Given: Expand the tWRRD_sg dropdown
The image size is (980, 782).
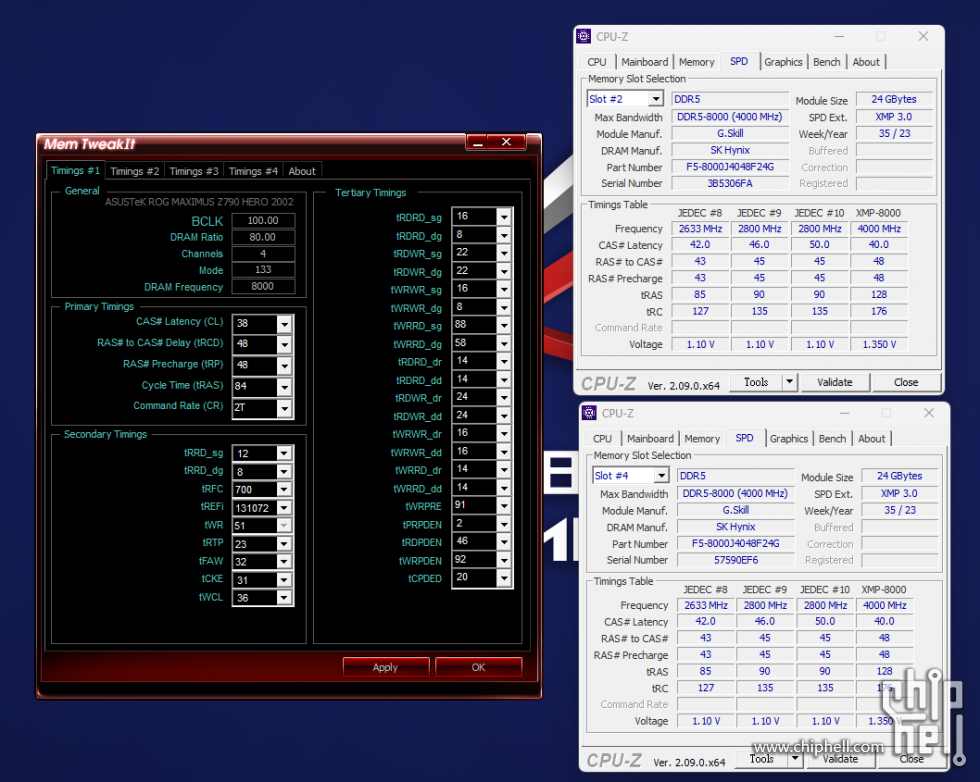Looking at the screenshot, I should coord(504,325).
